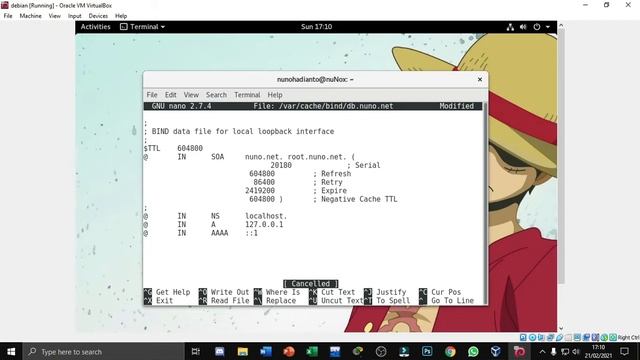This screenshot has width=640, height=360.
Task: Open Excel from the taskbar
Action: click(312, 351)
